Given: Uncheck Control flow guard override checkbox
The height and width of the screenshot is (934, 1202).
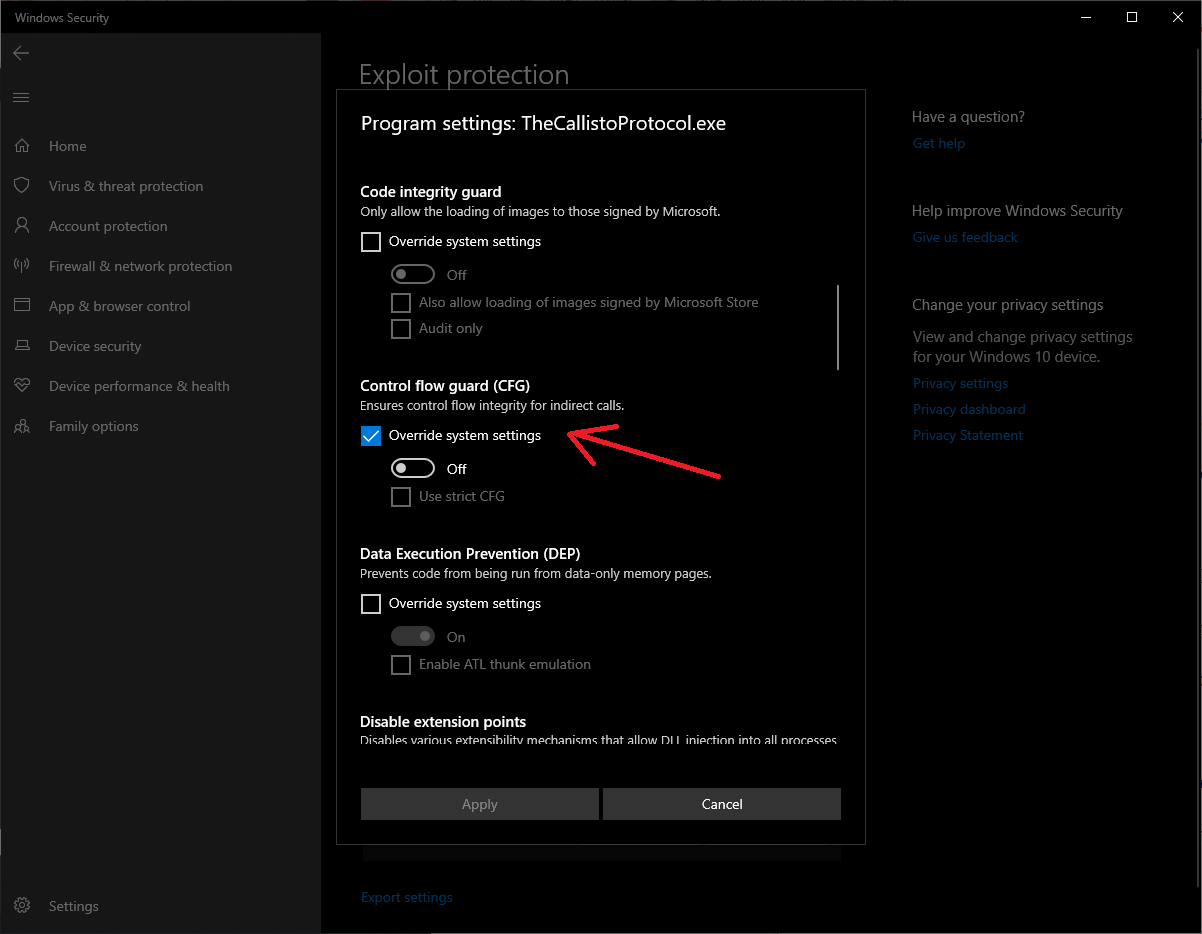Looking at the screenshot, I should click(x=371, y=436).
